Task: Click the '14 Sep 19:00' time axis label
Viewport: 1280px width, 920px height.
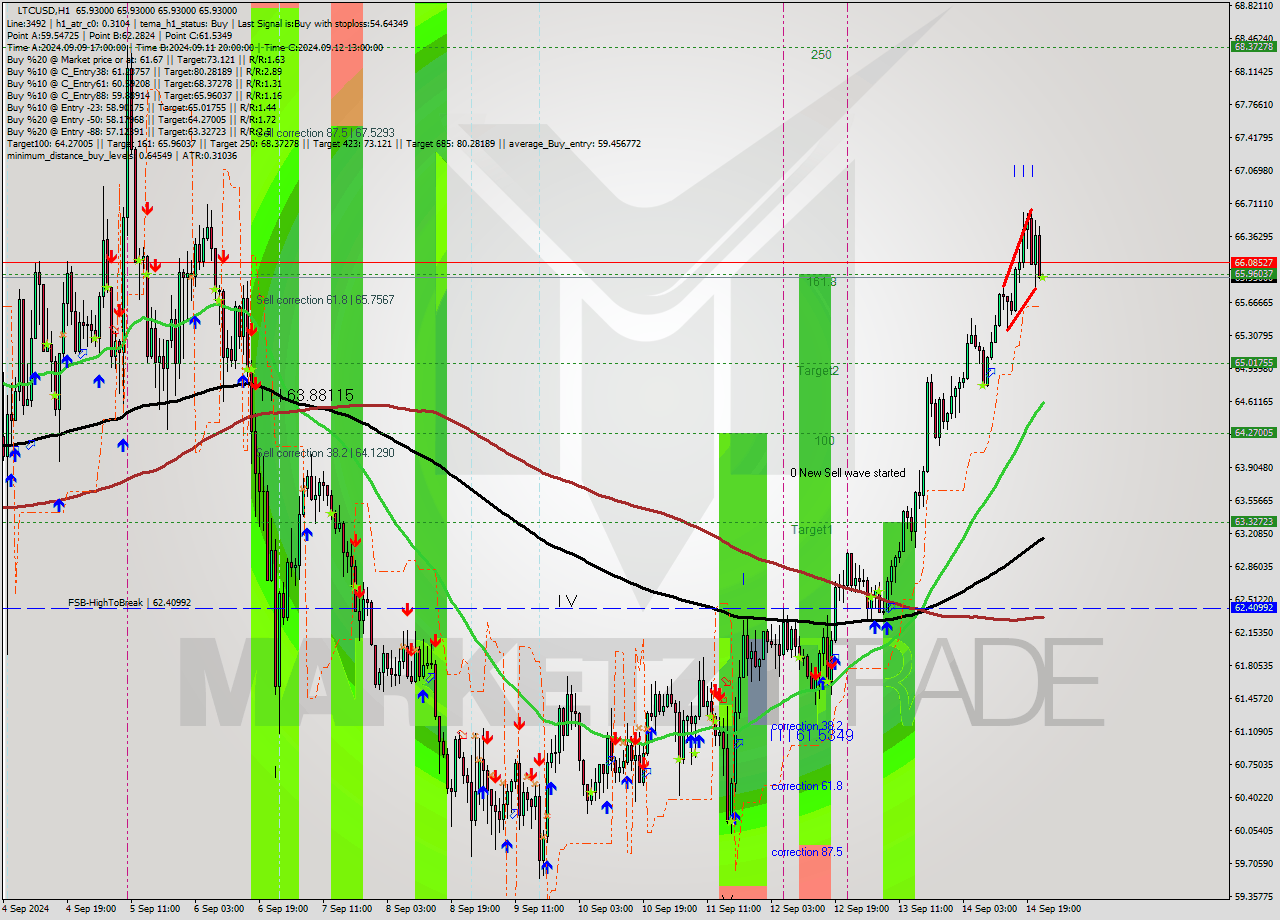Action: point(1054,909)
